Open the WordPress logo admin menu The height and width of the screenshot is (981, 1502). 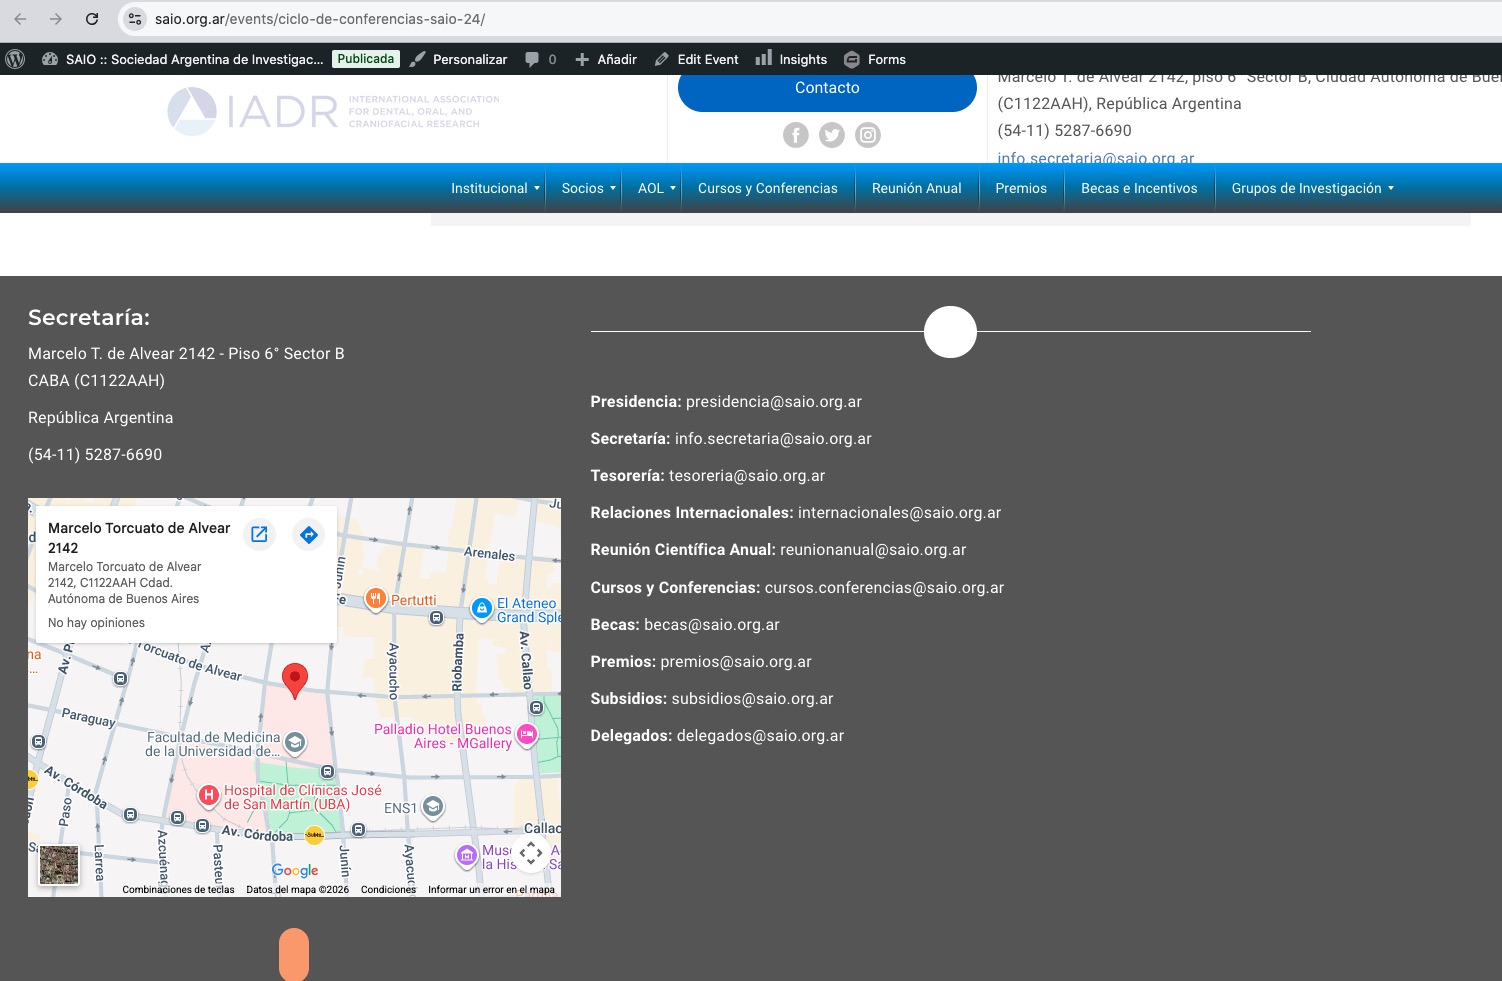pos(15,59)
